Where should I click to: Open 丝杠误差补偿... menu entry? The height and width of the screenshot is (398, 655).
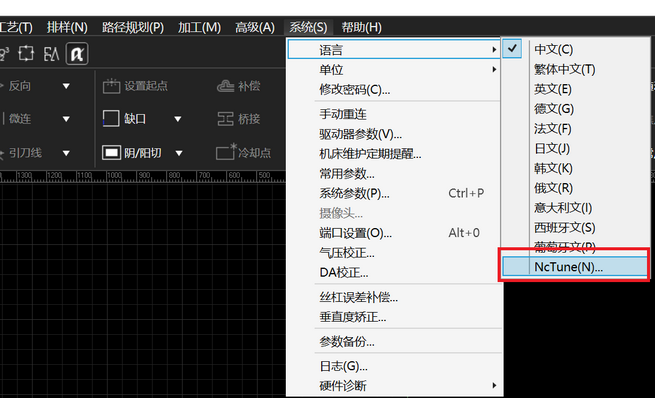point(394,297)
